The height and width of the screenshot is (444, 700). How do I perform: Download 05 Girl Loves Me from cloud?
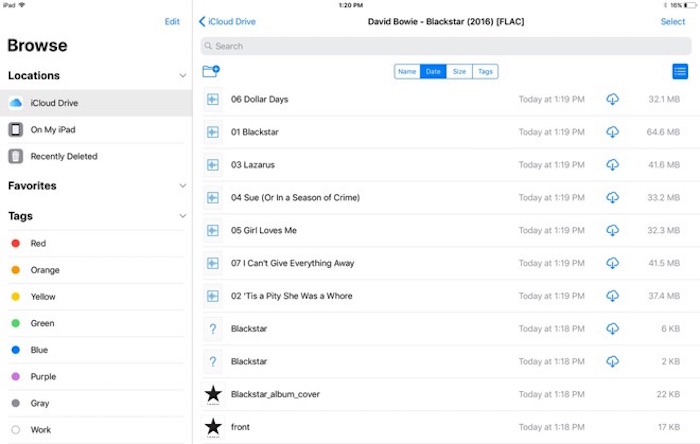point(612,230)
